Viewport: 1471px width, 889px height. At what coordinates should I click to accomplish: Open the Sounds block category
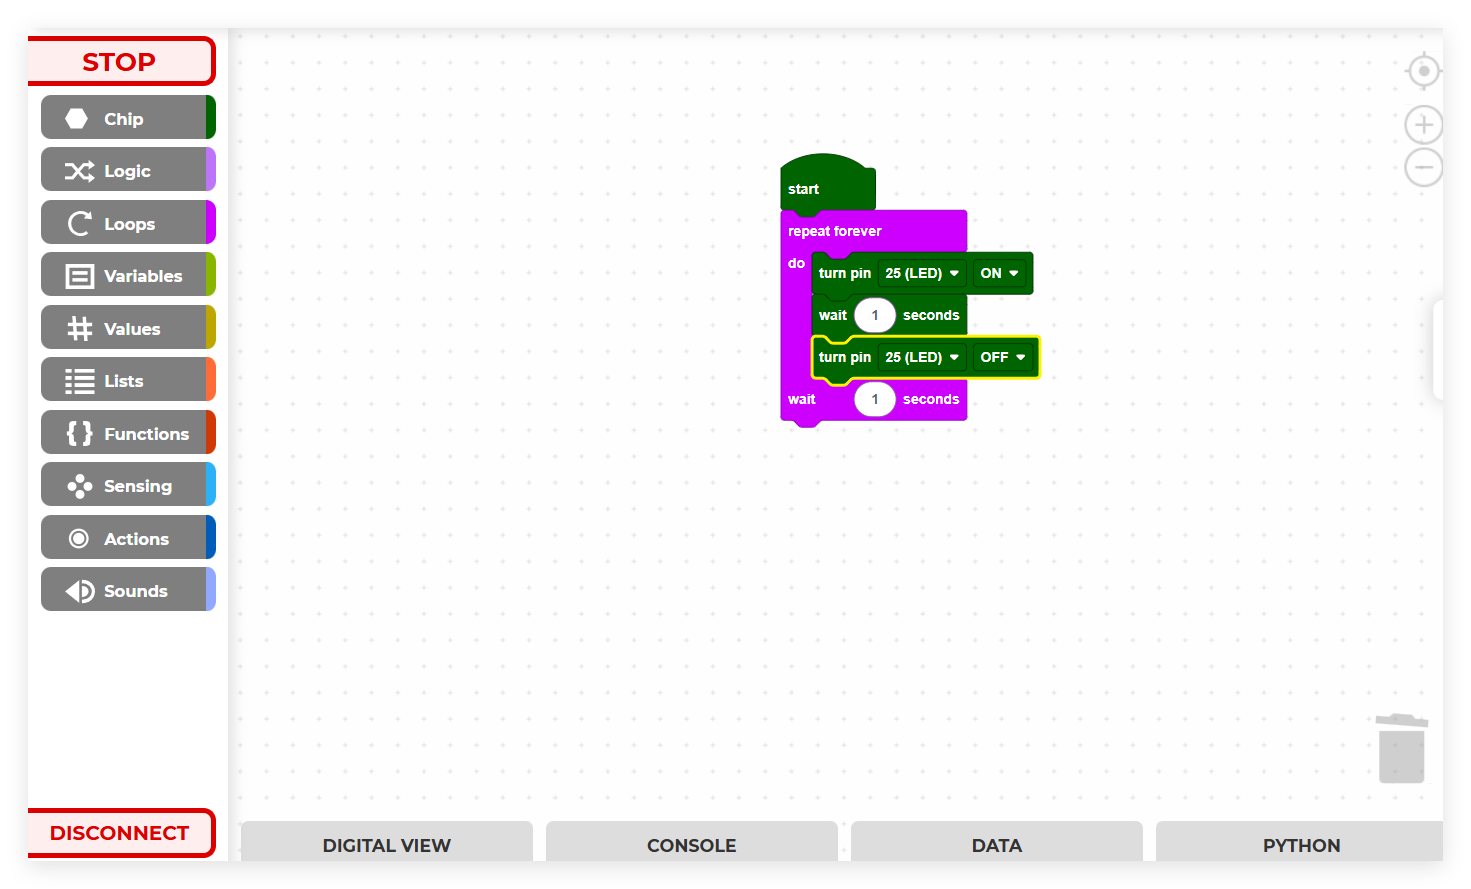pyautogui.click(x=128, y=590)
